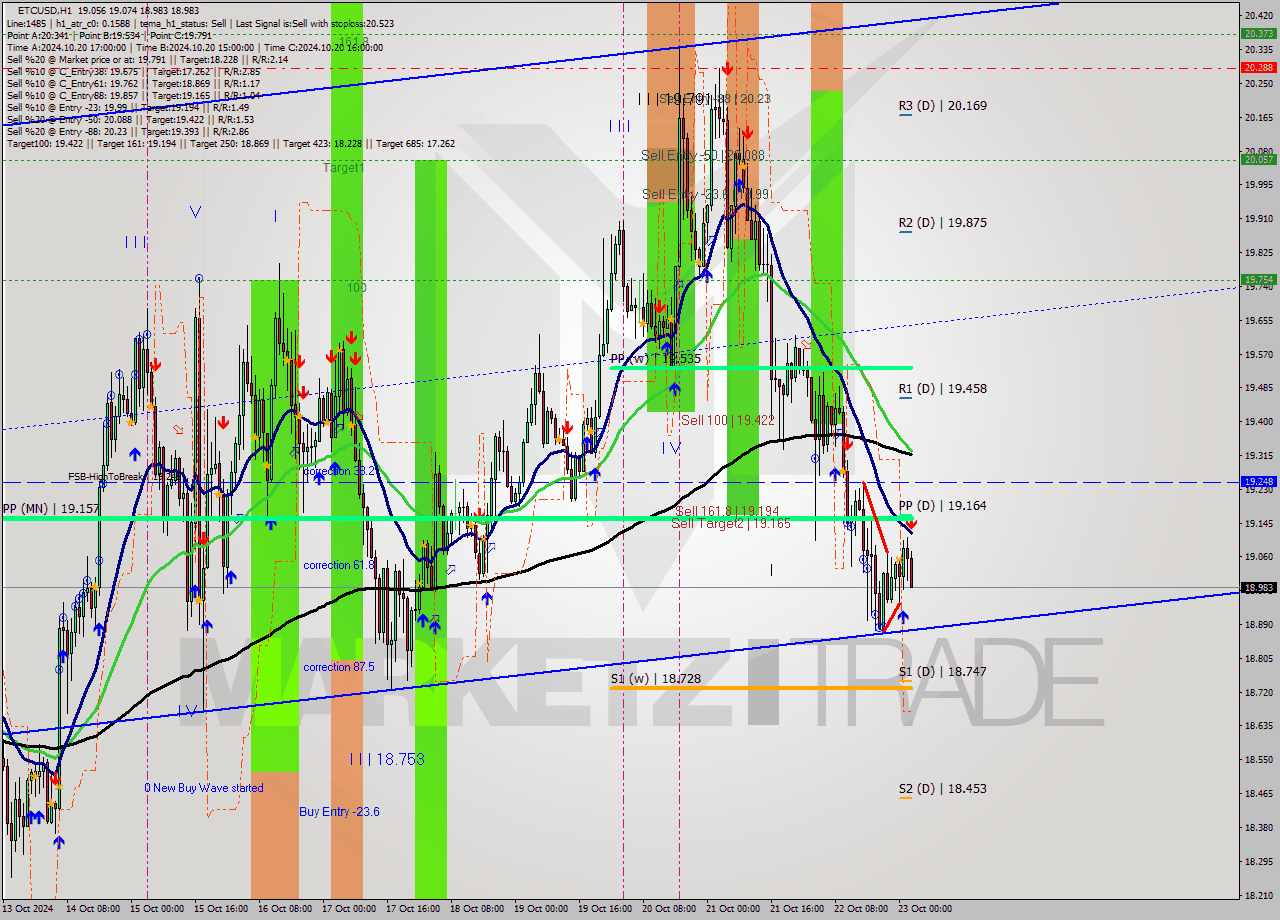Select the 'Buy Entry -23.6' label
The width and height of the screenshot is (1280, 920).
tap(339, 811)
